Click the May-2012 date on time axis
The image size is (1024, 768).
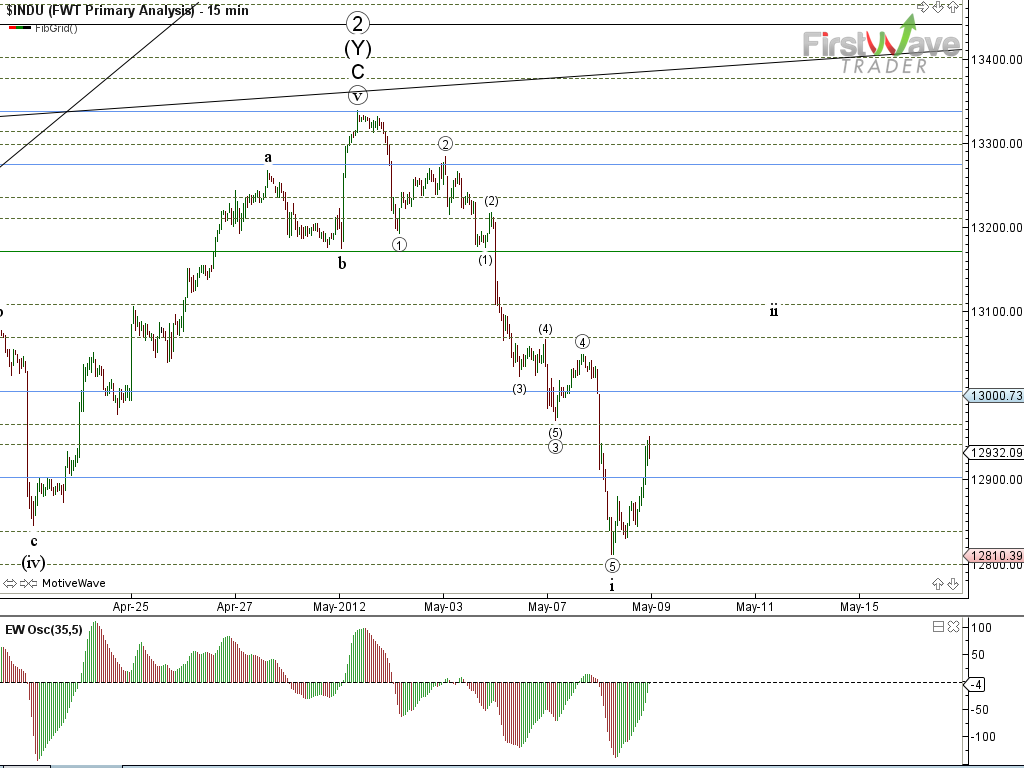click(340, 606)
